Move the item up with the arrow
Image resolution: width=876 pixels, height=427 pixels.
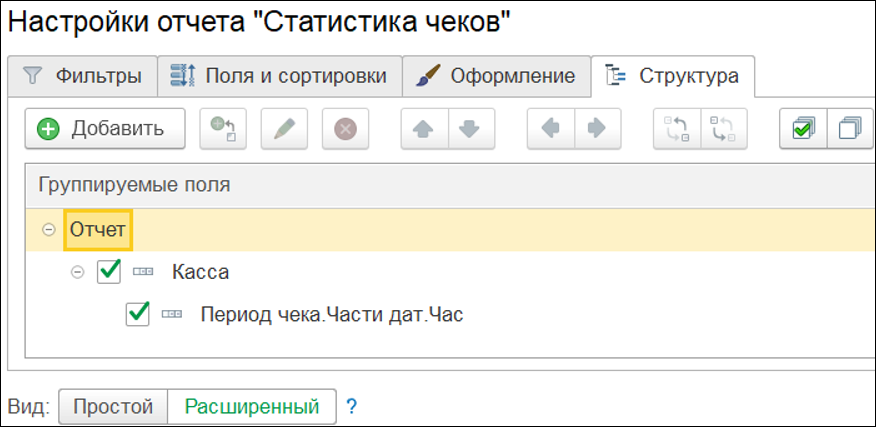click(423, 129)
